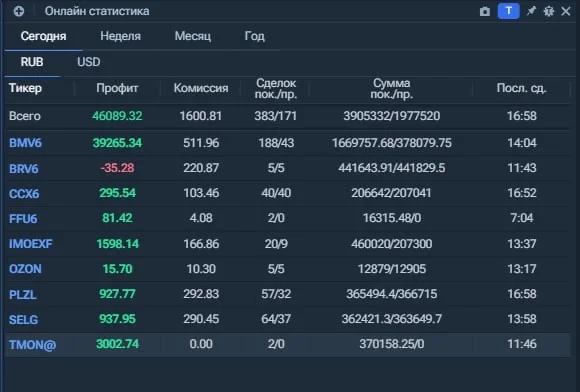The width and height of the screenshot is (580, 392).
Task: Click BMV6 sum 1669757.68/378079.75
Action: 392,143
